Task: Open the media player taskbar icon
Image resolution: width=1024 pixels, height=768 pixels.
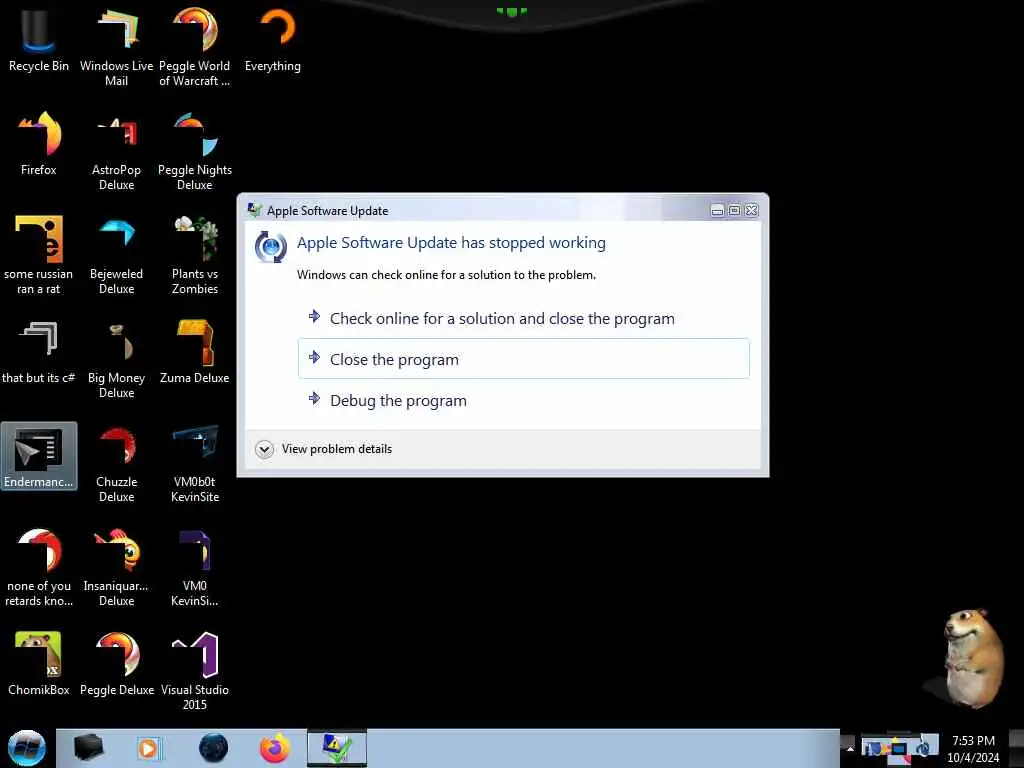Action: coord(148,748)
